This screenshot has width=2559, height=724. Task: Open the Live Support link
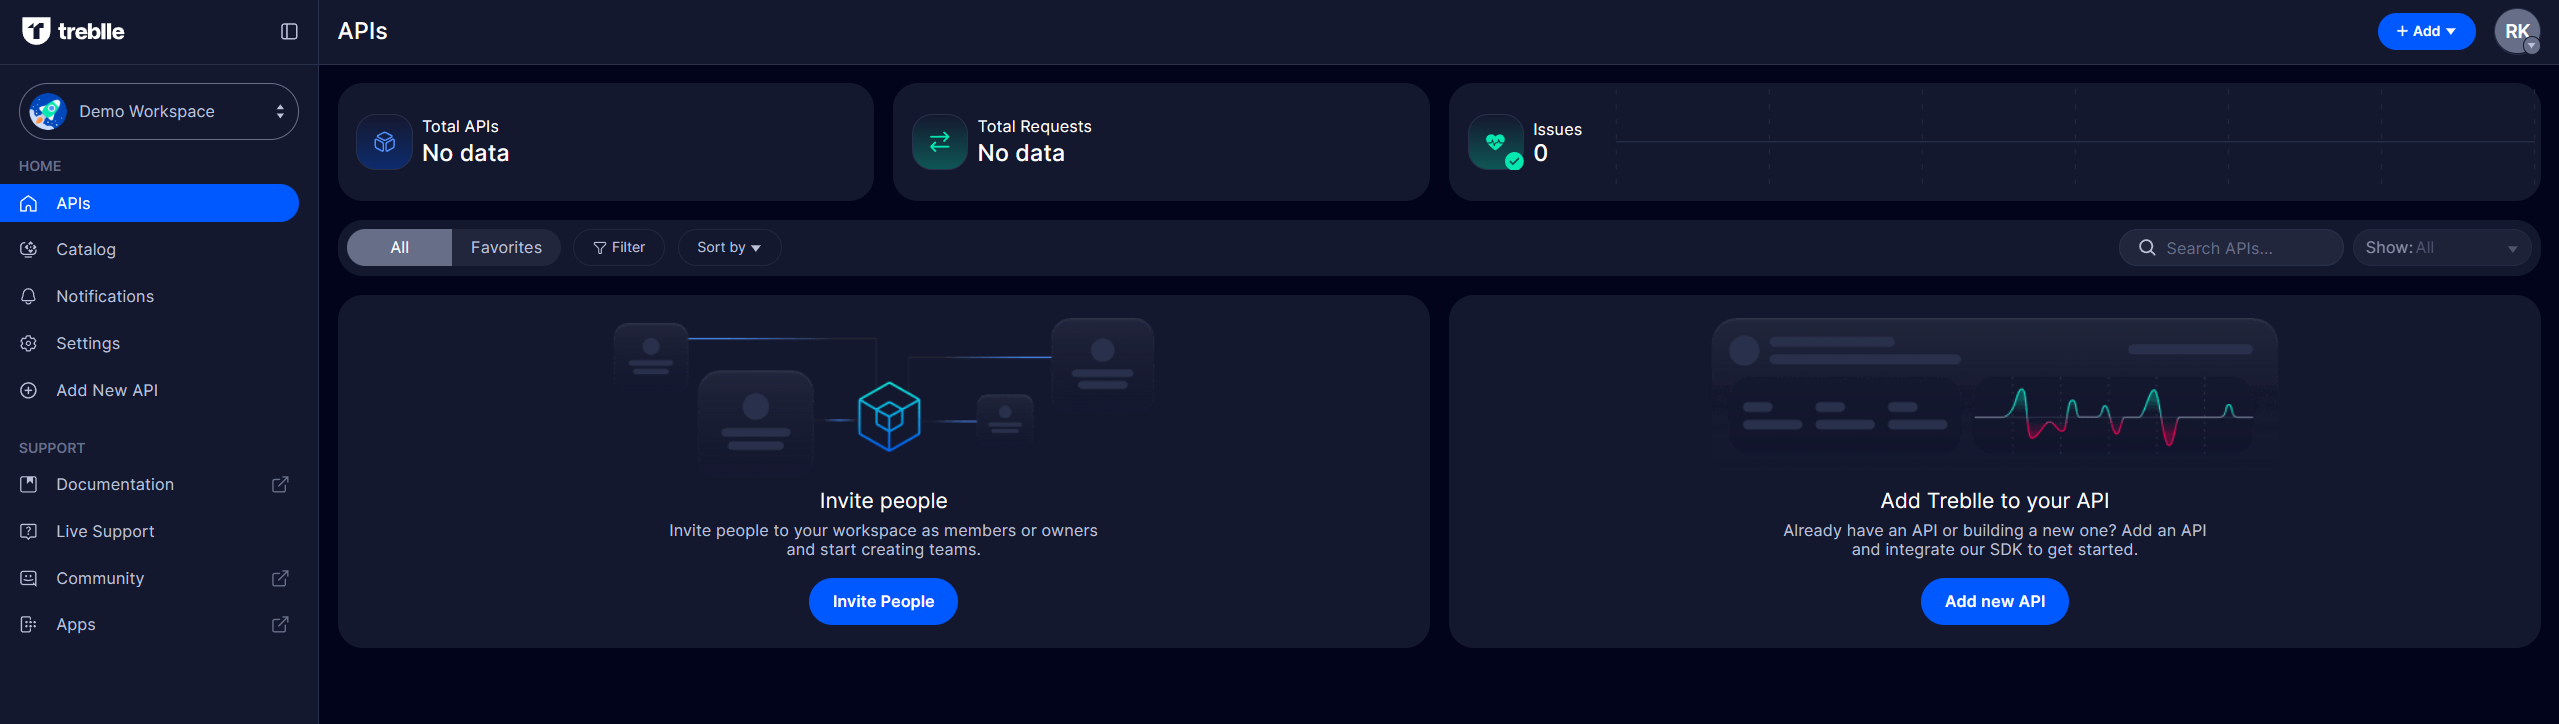pyautogui.click(x=150, y=531)
